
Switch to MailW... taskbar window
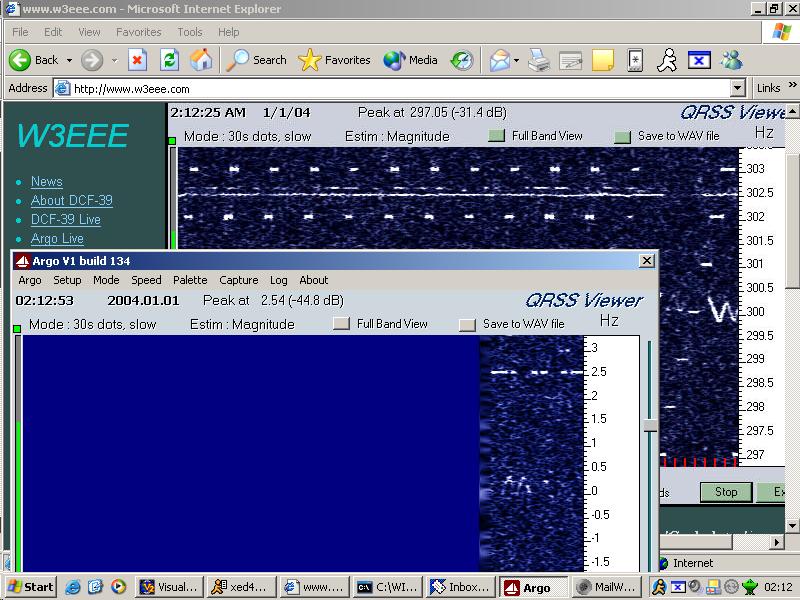[x=606, y=587]
